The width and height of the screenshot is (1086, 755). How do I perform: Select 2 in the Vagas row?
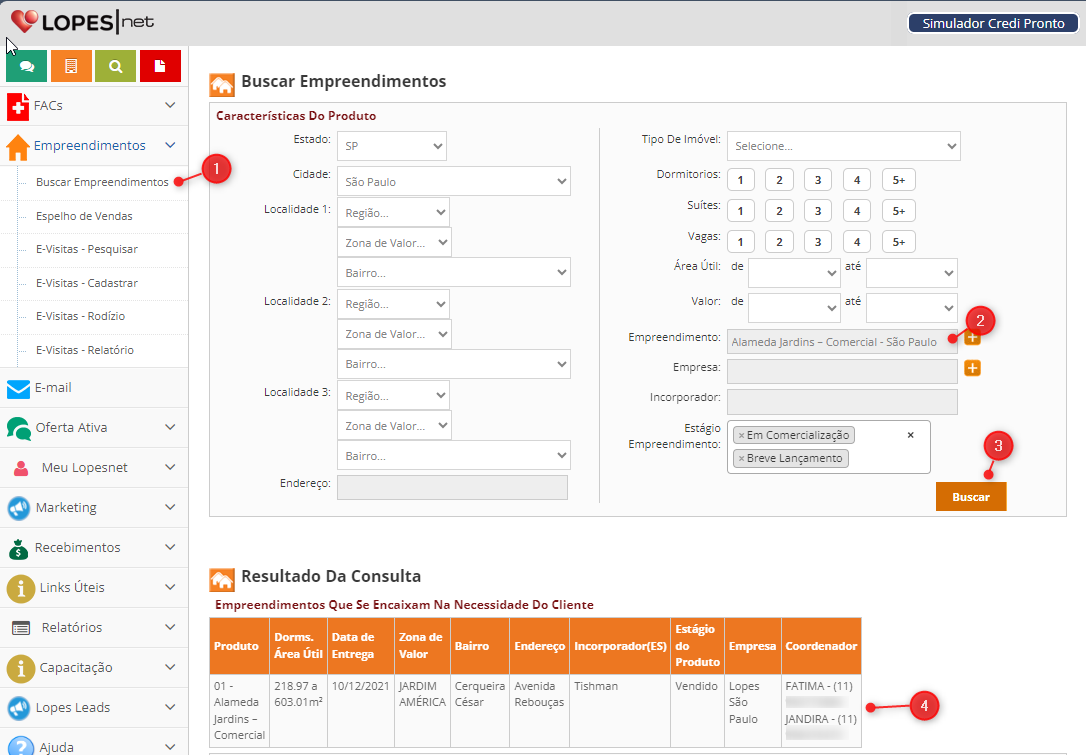click(x=779, y=242)
